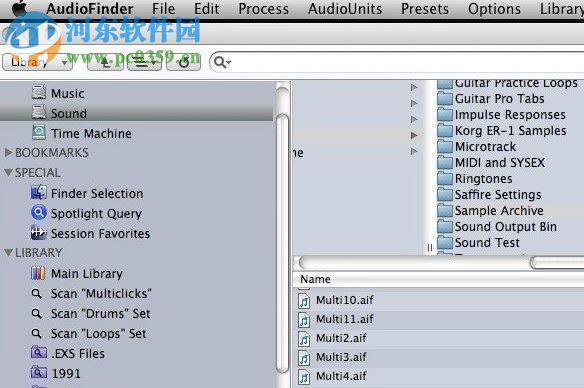Click the Scan "Loops" Set magnifier icon
Viewport: 584px width, 388px height.
pos(36,333)
